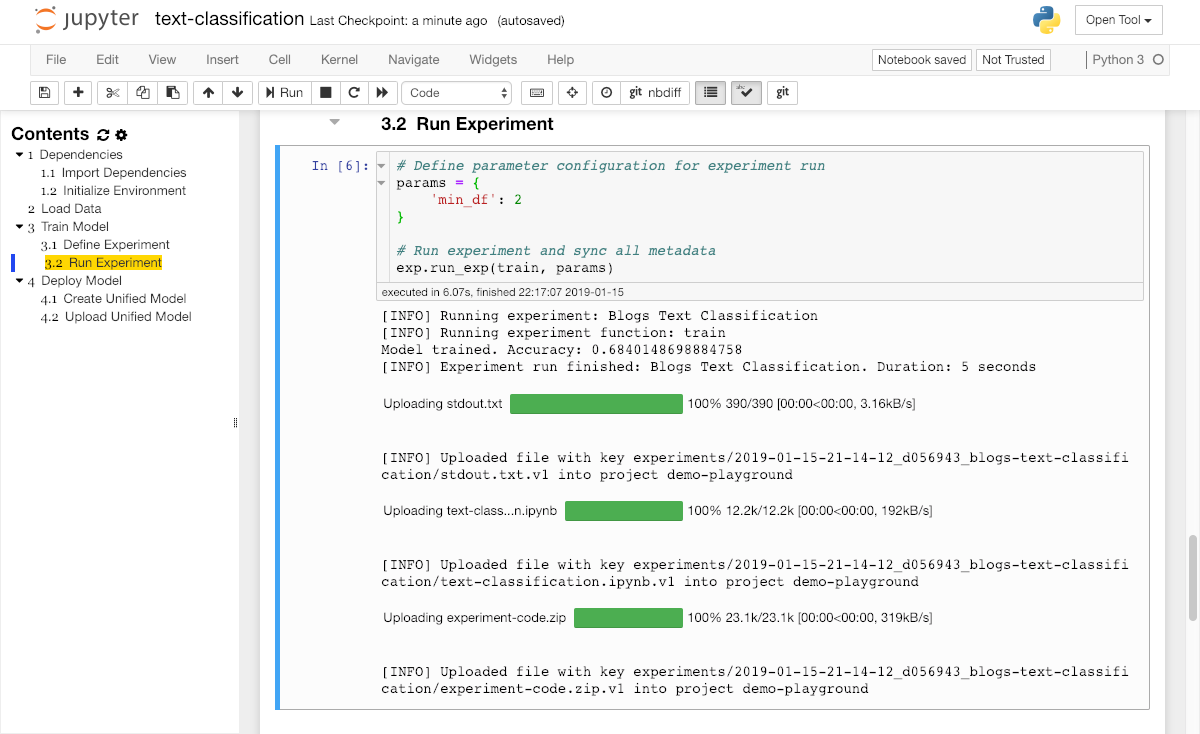Cut the selected cell with the scissors icon
This screenshot has height=734, width=1200.
pyautogui.click(x=112, y=93)
